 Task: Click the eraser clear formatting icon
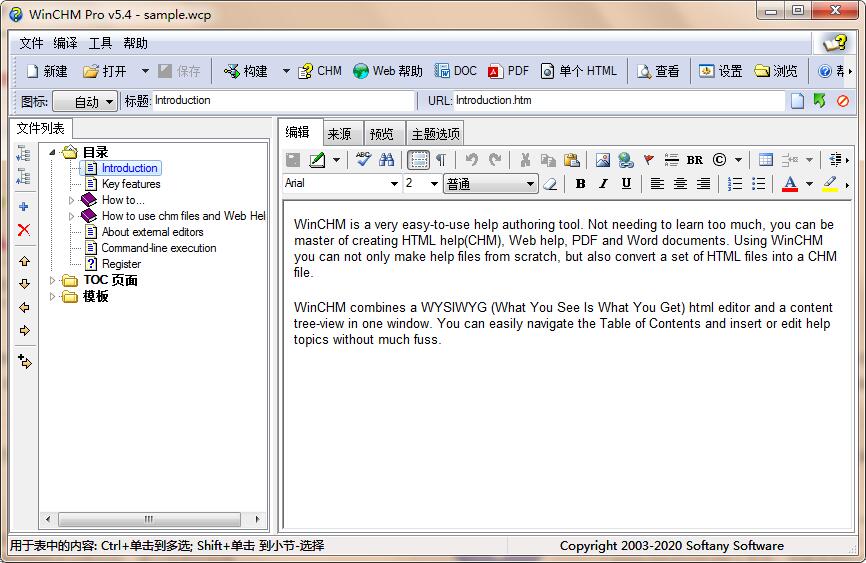550,184
